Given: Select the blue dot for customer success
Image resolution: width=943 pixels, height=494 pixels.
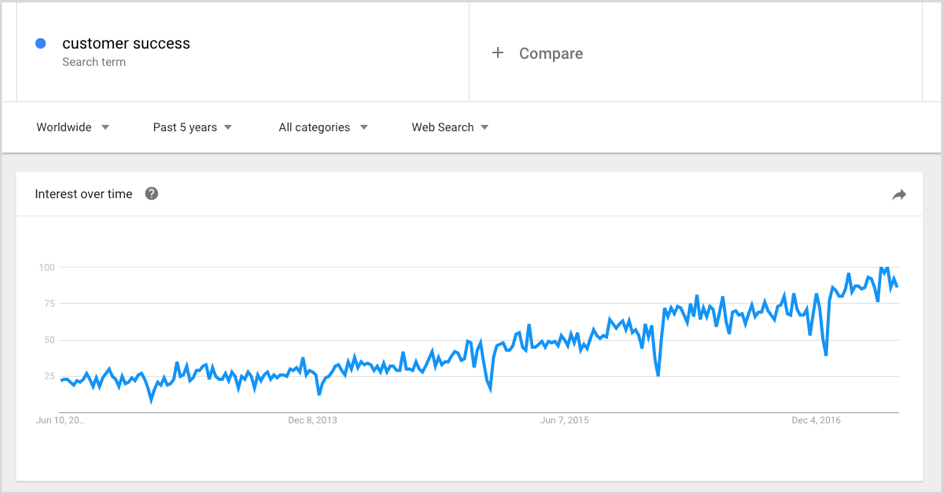Looking at the screenshot, I should (40, 43).
